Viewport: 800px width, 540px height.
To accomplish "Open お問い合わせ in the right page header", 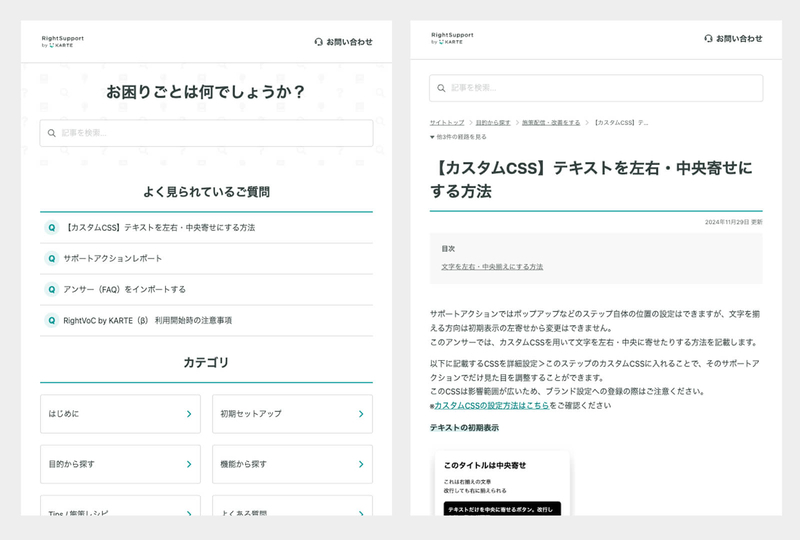I will [733, 38].
